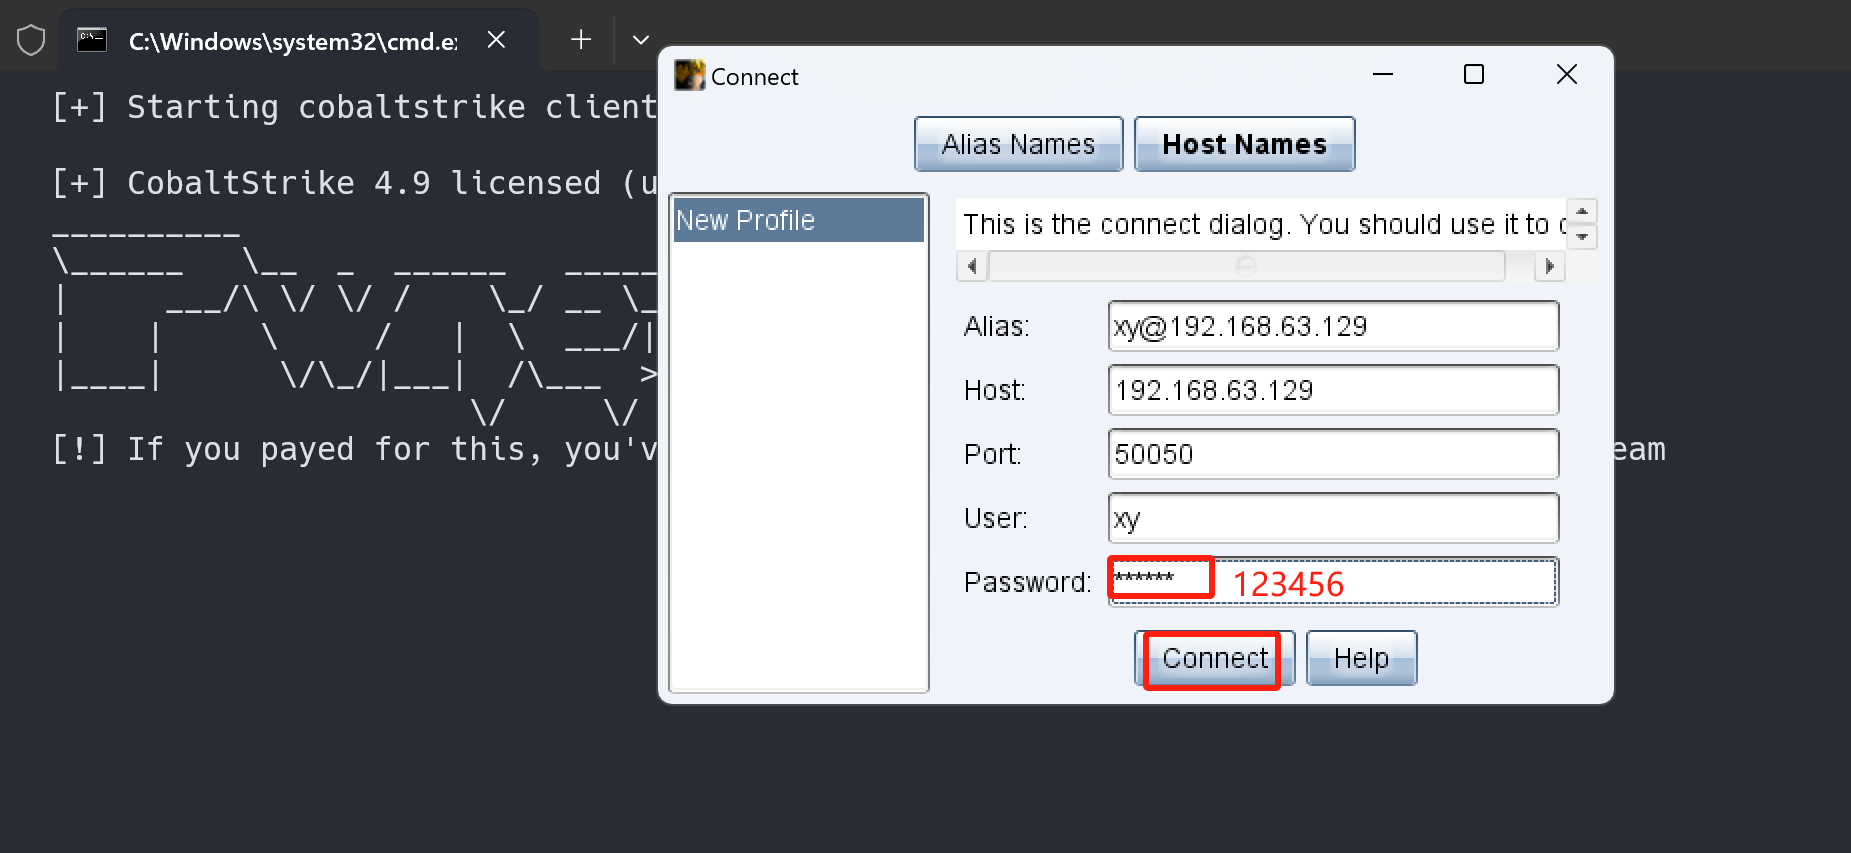Click the description's scroll down arrow
Screen dimensions: 1851x853
click(x=1582, y=237)
